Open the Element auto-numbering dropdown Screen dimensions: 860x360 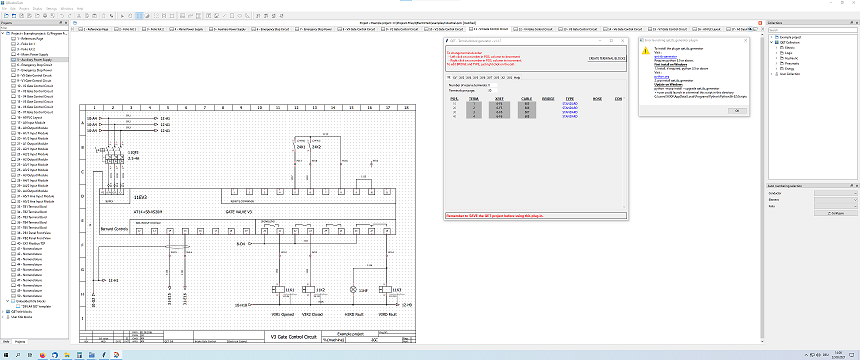point(835,200)
